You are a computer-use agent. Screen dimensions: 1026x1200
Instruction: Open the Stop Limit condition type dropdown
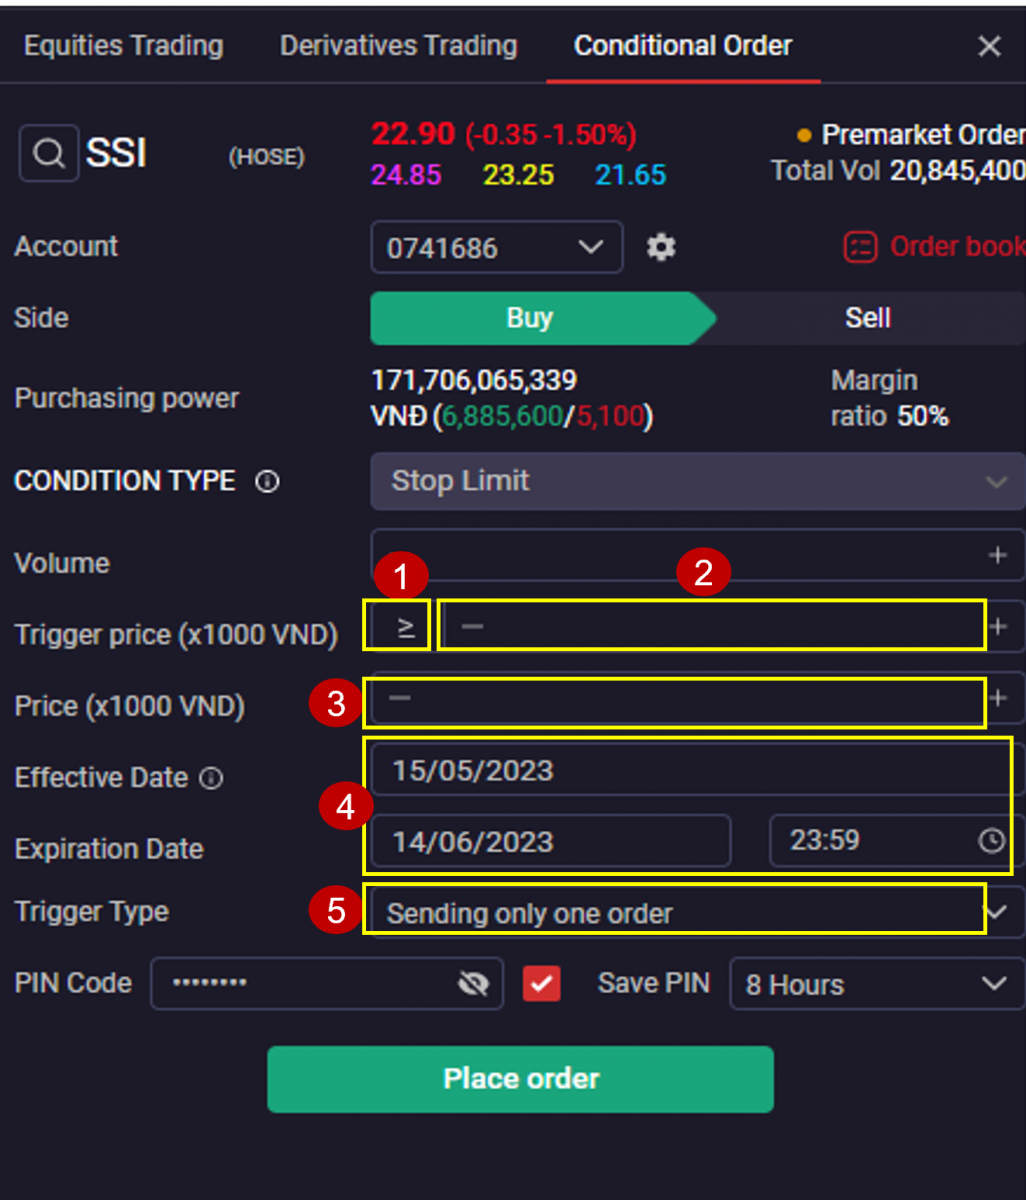[x=698, y=481]
